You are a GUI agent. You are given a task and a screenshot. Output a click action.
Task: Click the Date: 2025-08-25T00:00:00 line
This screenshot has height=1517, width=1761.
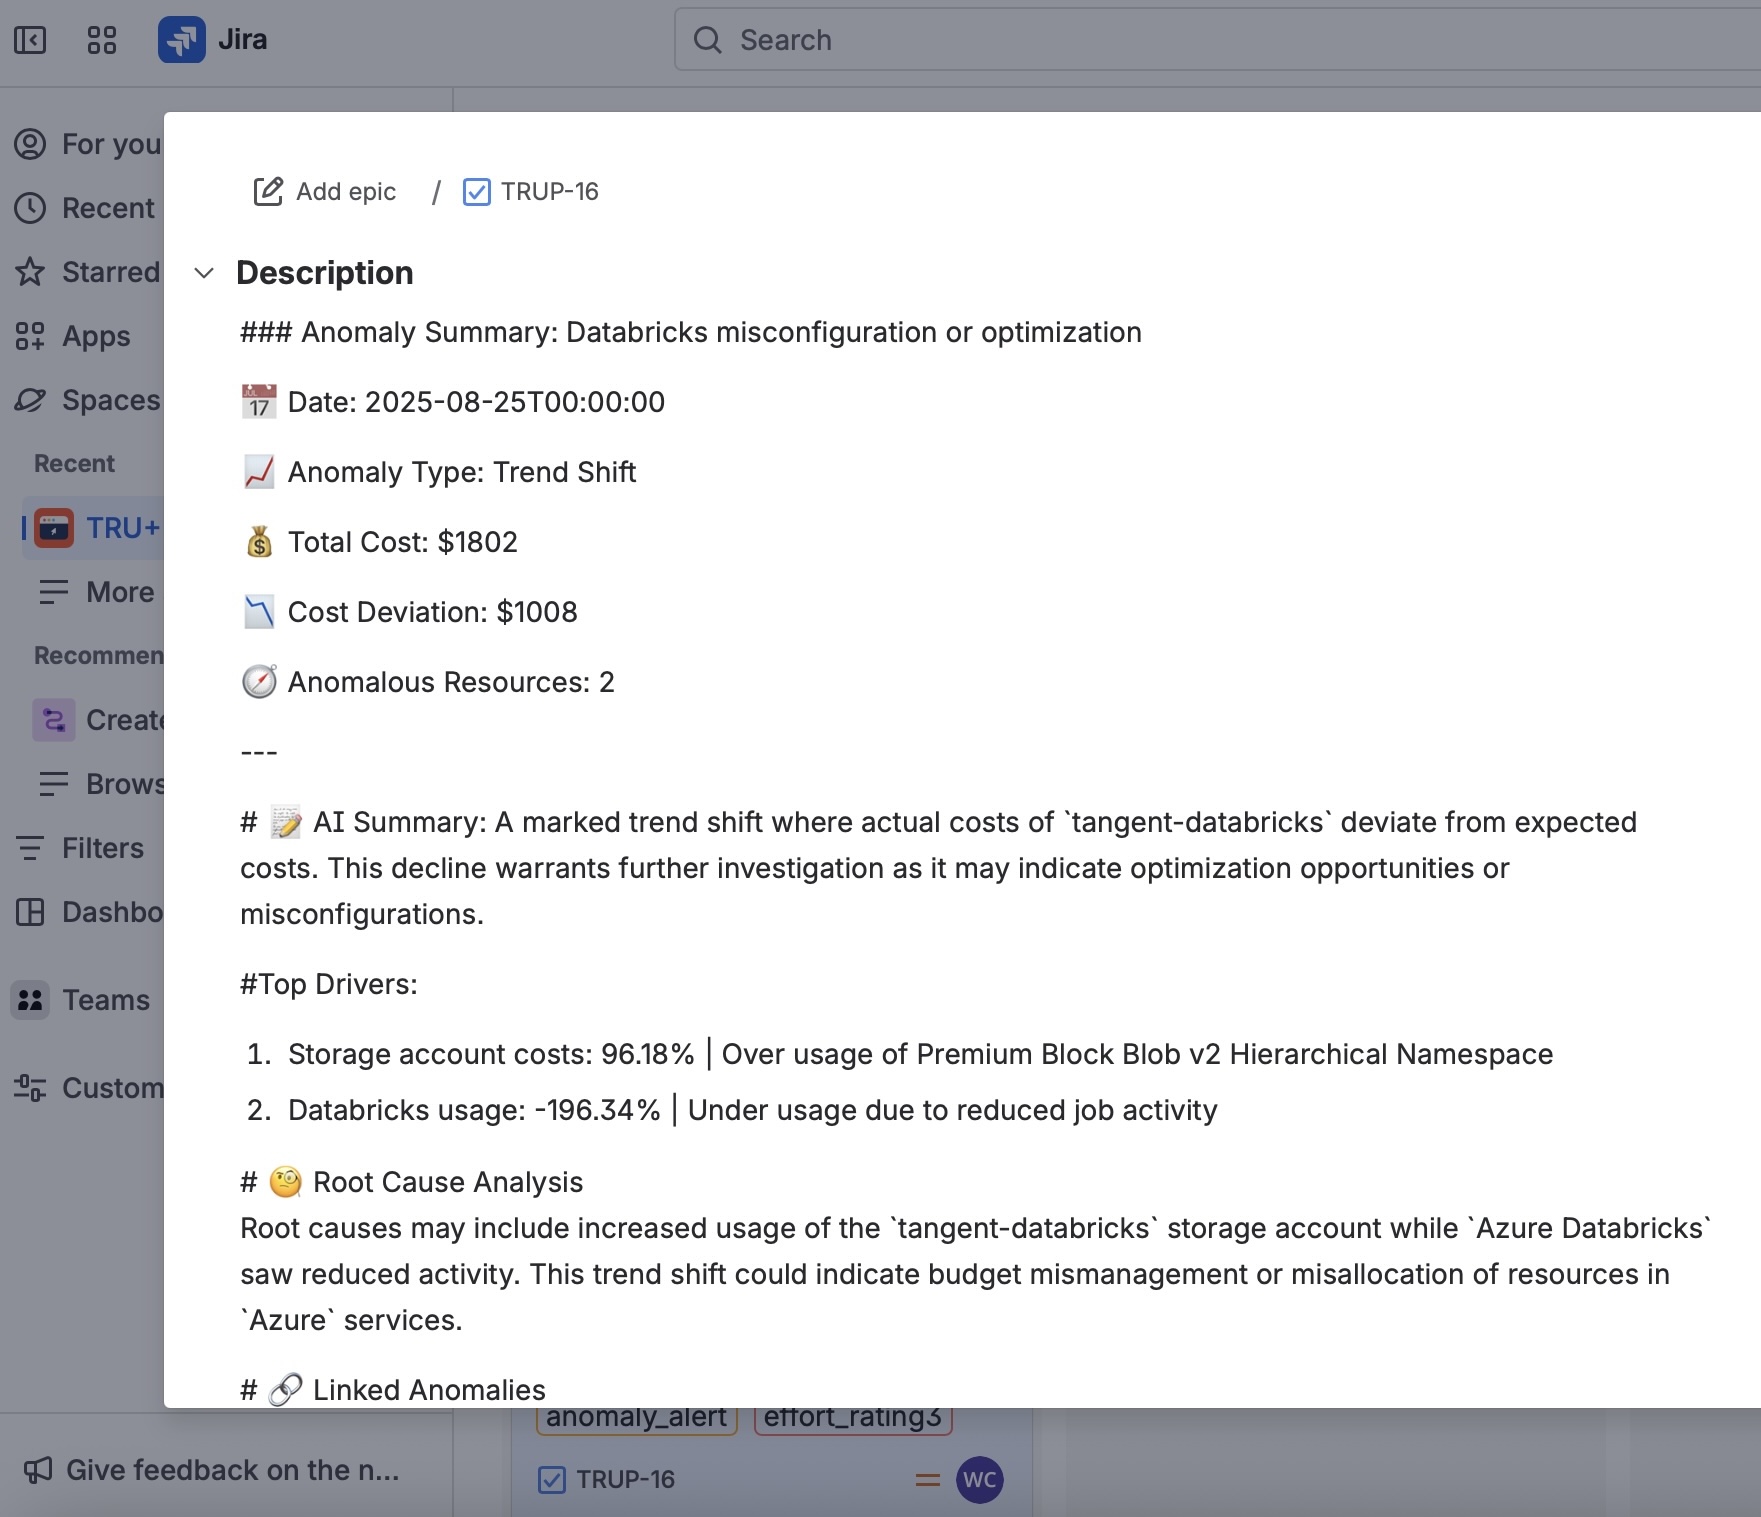453,402
